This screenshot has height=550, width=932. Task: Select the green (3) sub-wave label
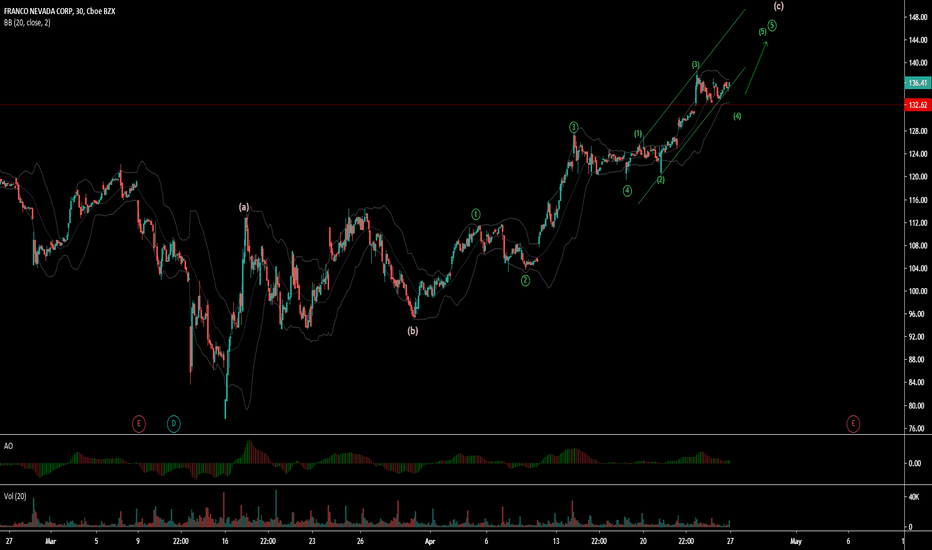[695, 64]
